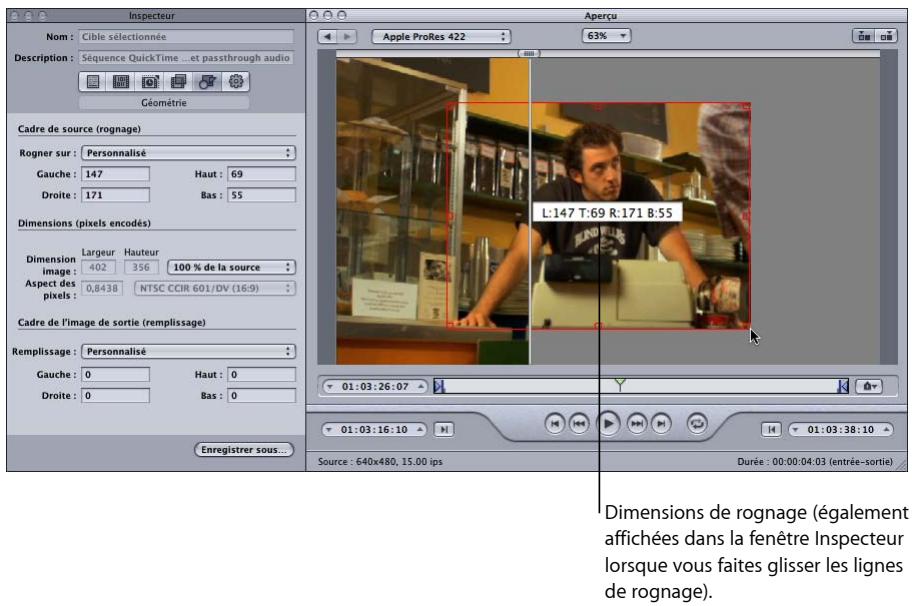
Task: Toggle the Géométrie pane button
Action: coord(163,101)
